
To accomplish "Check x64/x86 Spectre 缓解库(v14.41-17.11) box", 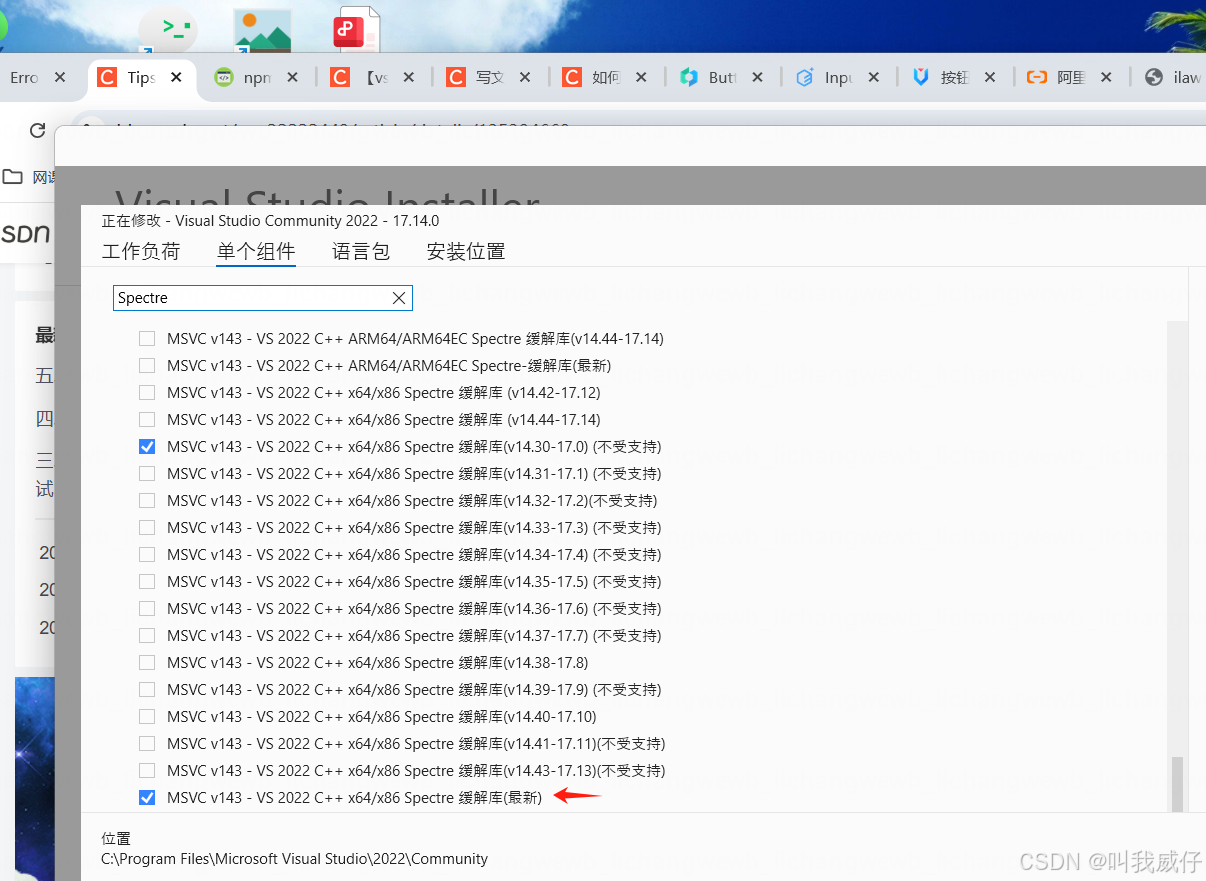I will pos(147,744).
